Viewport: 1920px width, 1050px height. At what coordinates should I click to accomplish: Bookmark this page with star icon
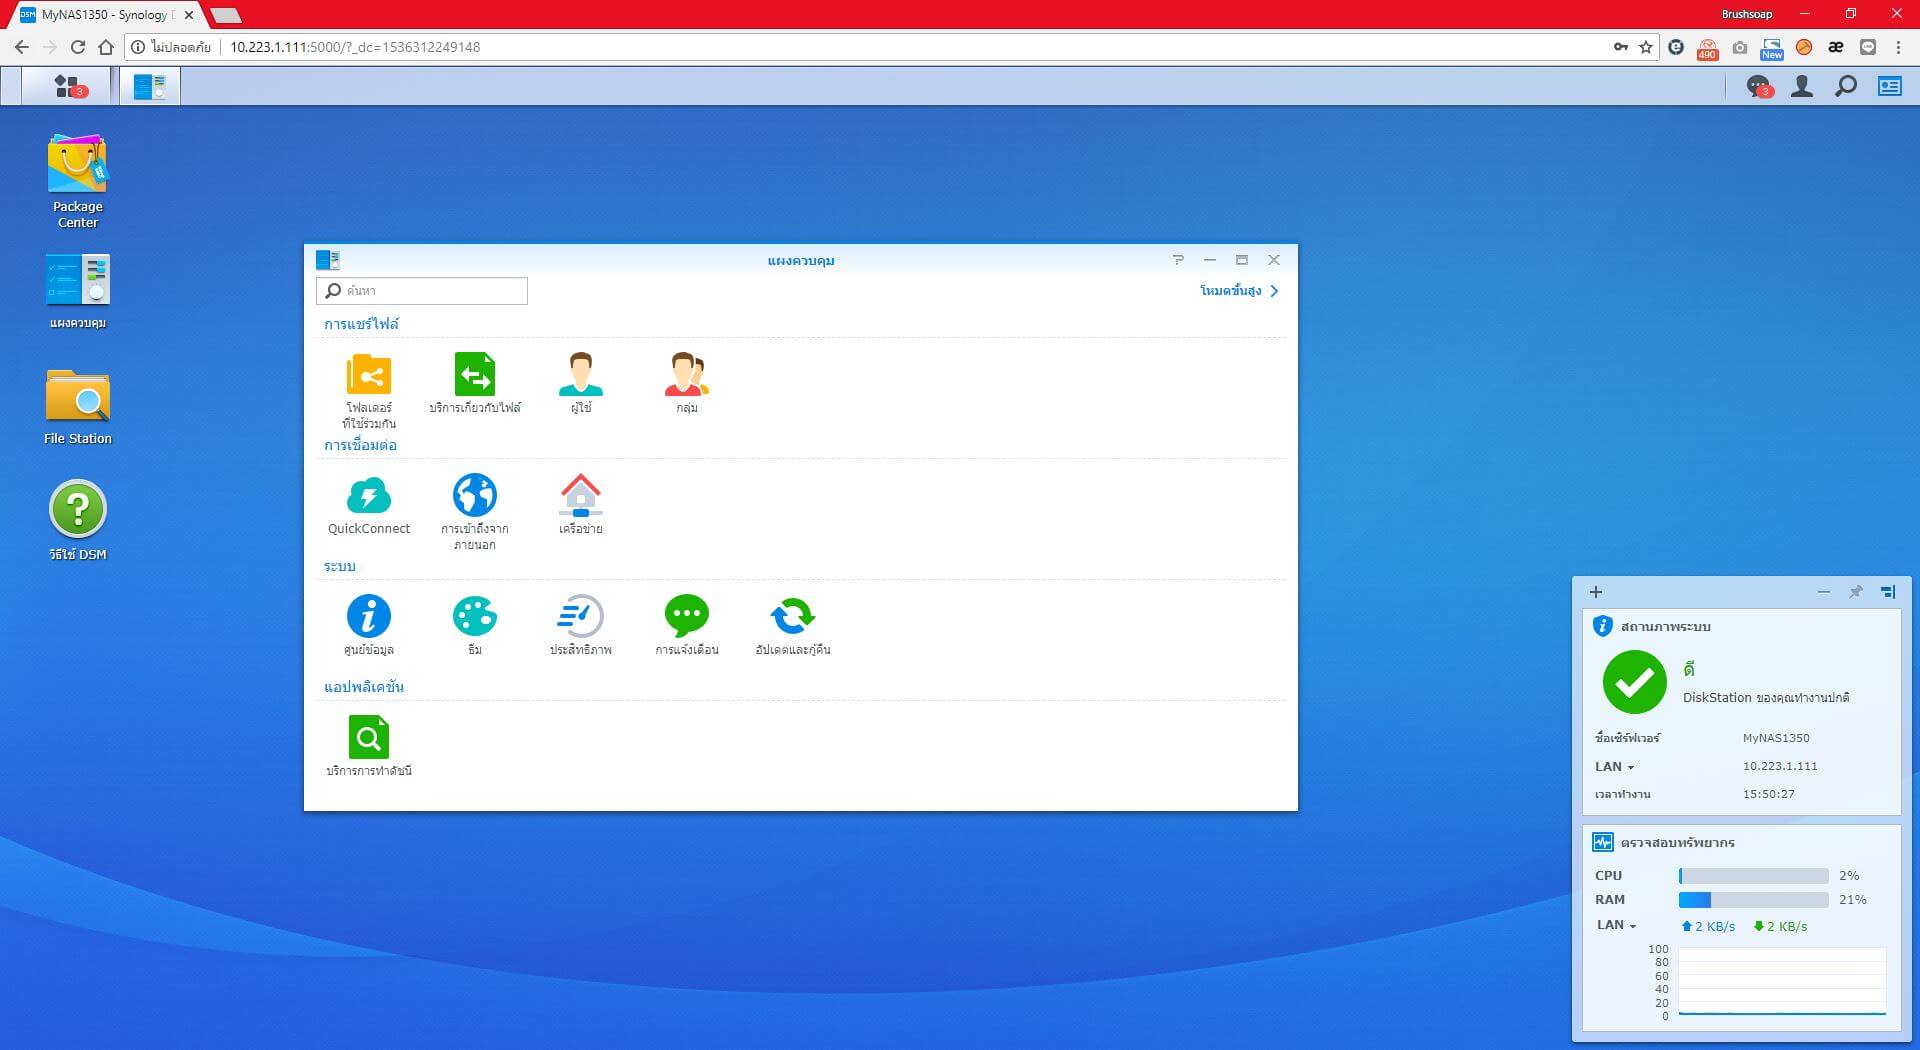[1646, 47]
